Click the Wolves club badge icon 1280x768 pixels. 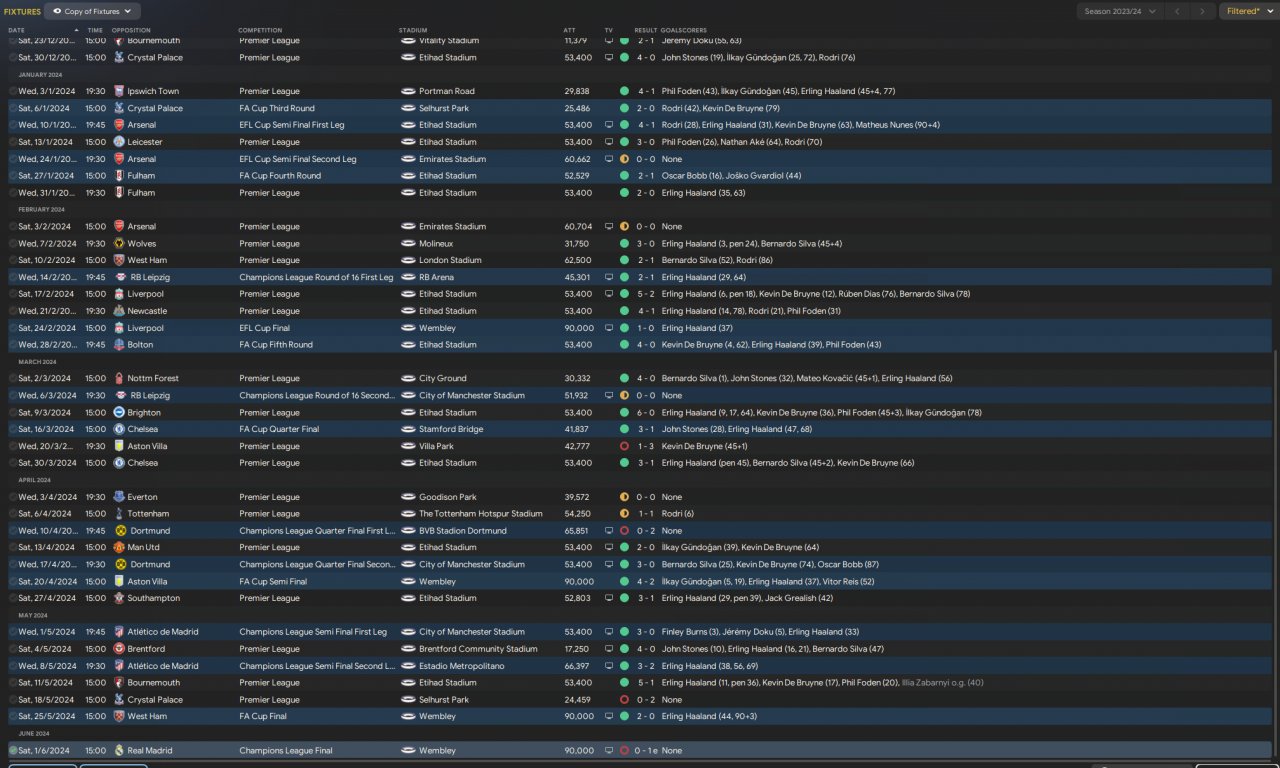click(x=119, y=243)
